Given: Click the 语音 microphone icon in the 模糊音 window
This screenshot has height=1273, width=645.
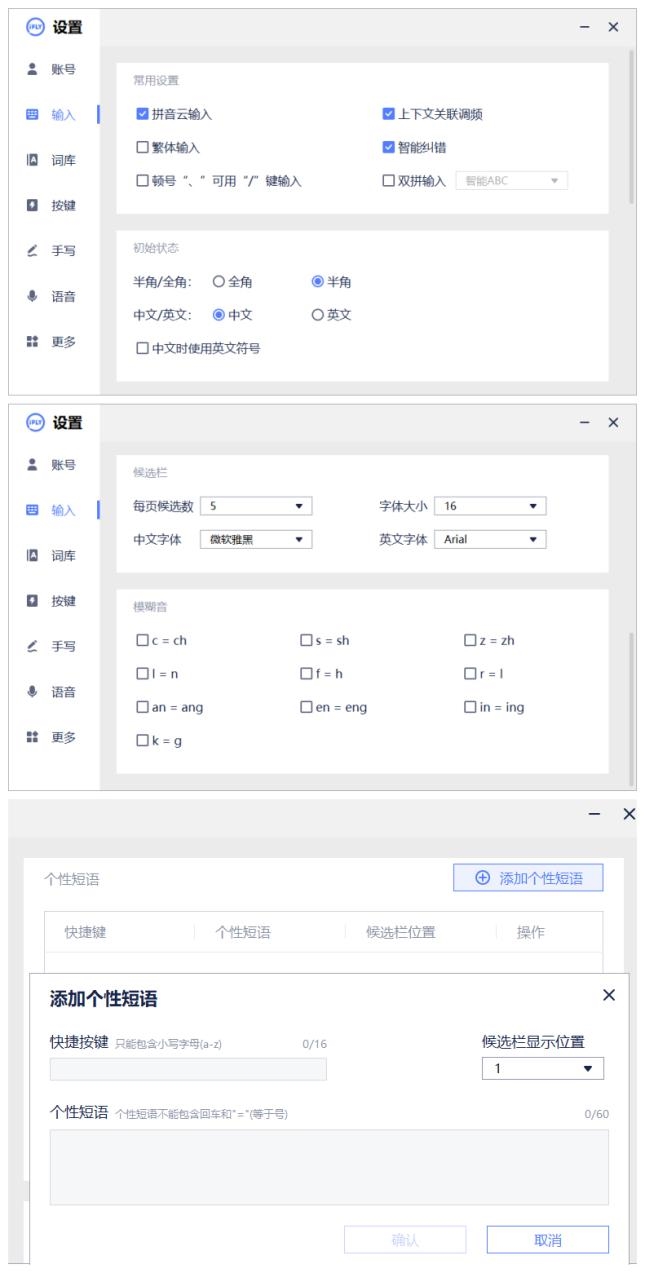Looking at the screenshot, I should (31, 691).
